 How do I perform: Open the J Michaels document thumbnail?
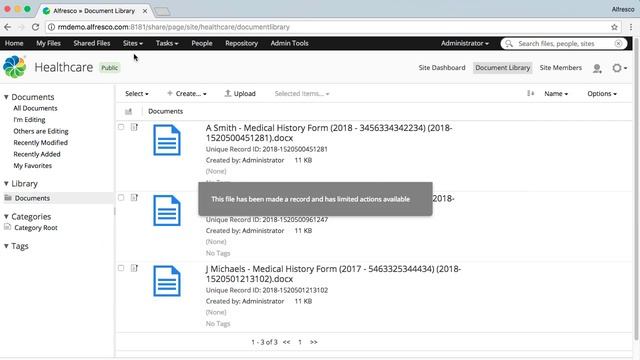167,281
